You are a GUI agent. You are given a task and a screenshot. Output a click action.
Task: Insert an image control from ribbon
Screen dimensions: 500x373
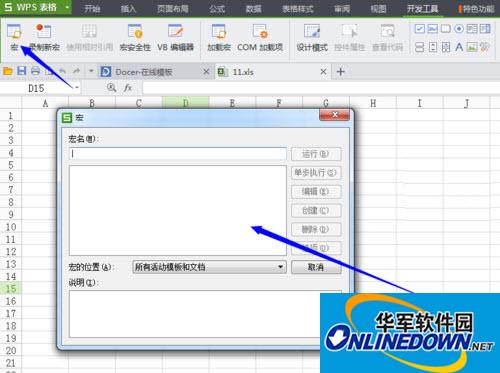coord(472,47)
